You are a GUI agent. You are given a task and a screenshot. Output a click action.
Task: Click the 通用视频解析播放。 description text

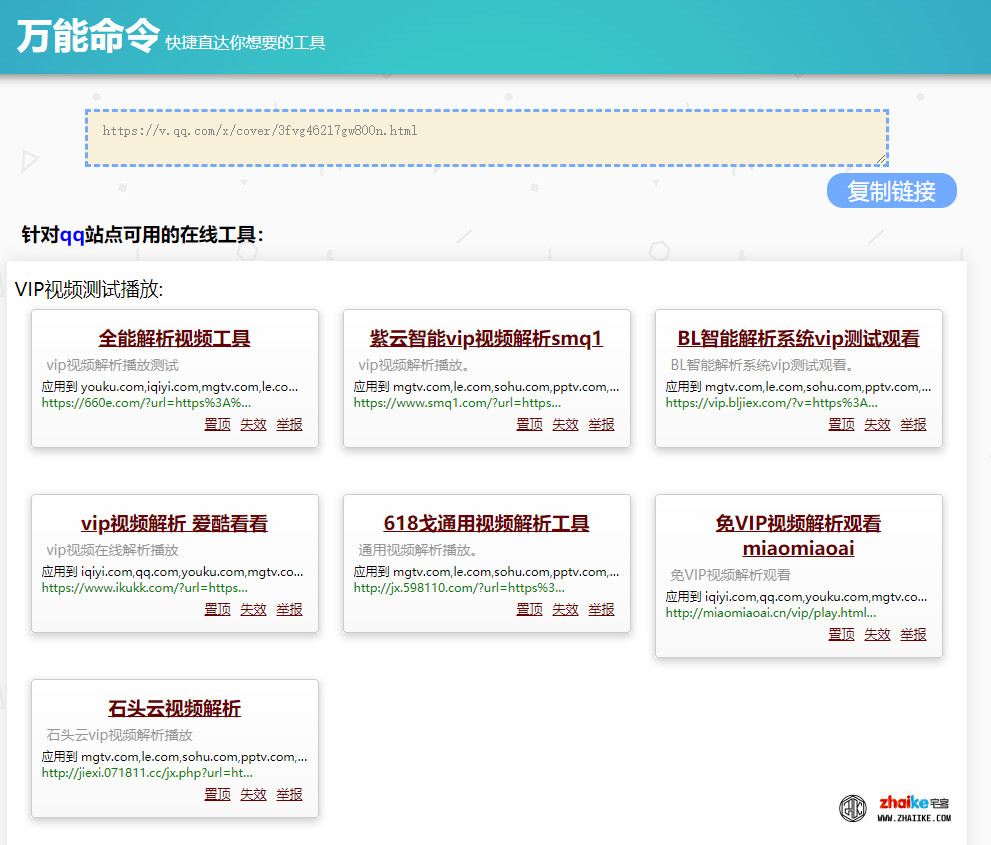point(418,550)
